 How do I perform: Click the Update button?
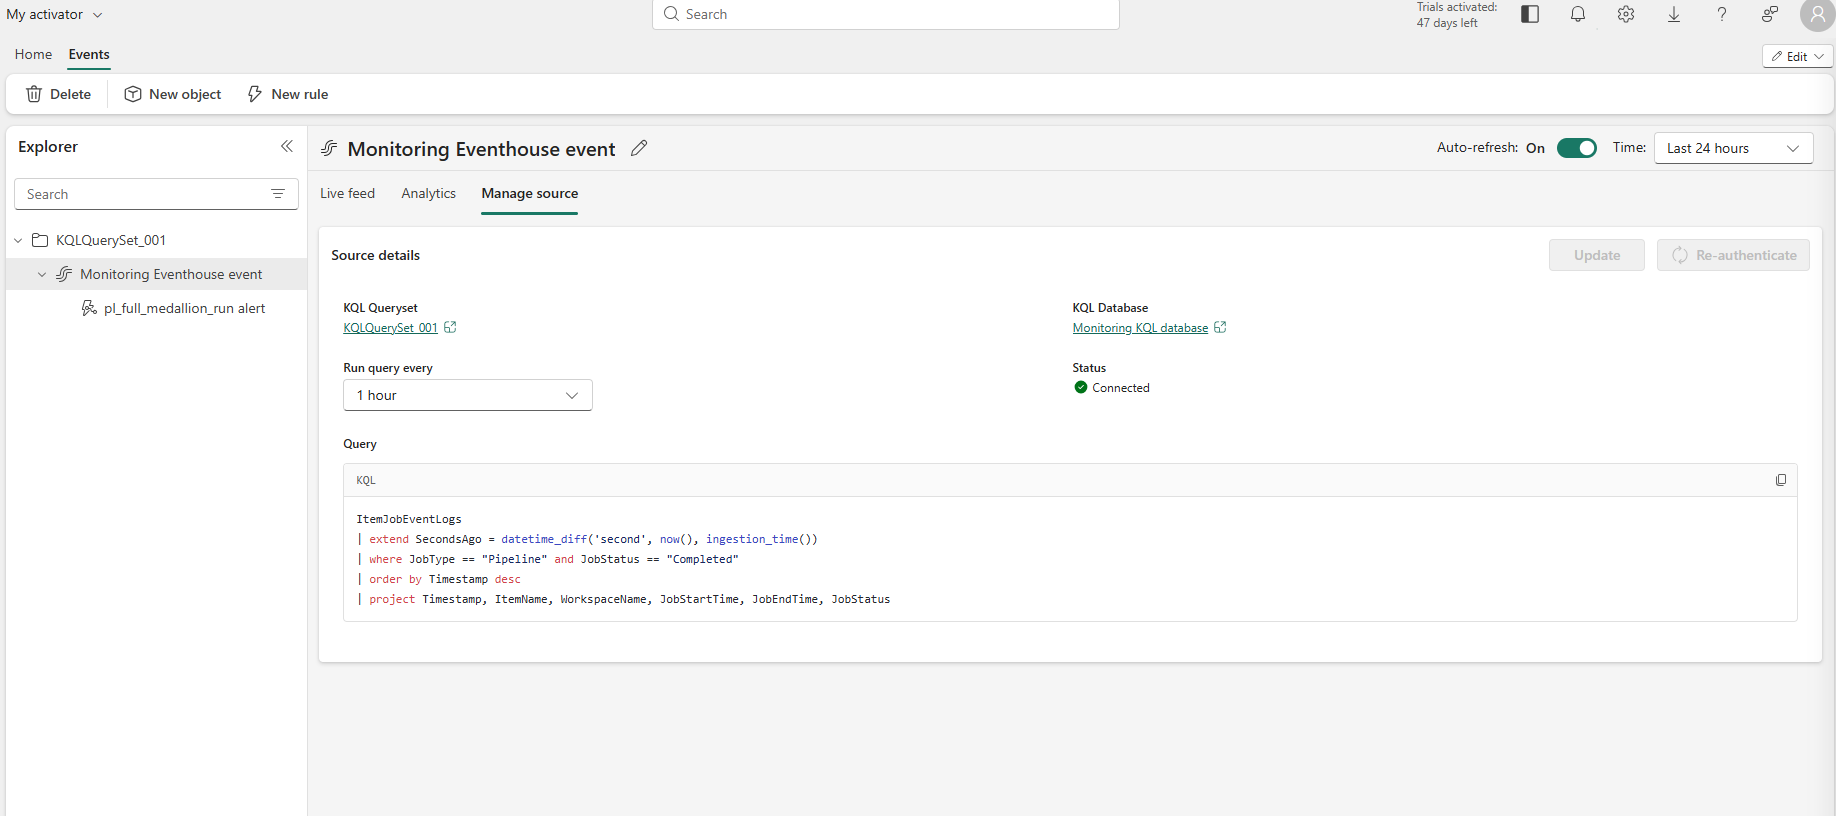click(x=1597, y=255)
